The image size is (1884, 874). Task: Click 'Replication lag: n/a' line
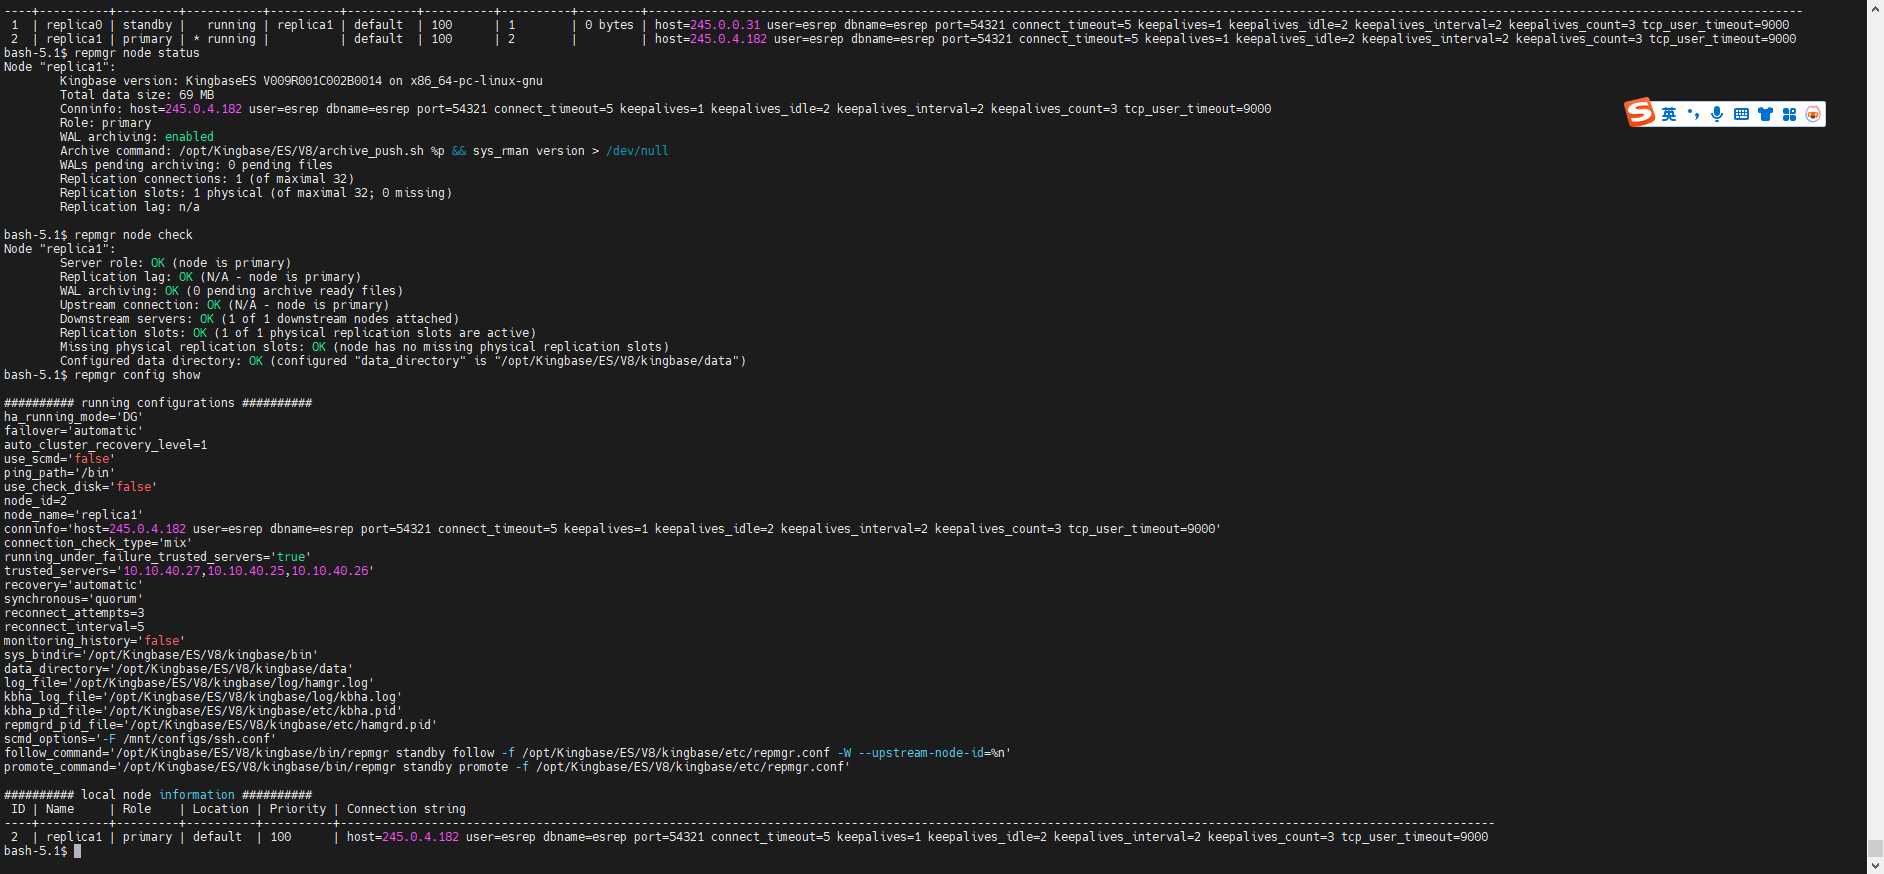[x=130, y=207]
